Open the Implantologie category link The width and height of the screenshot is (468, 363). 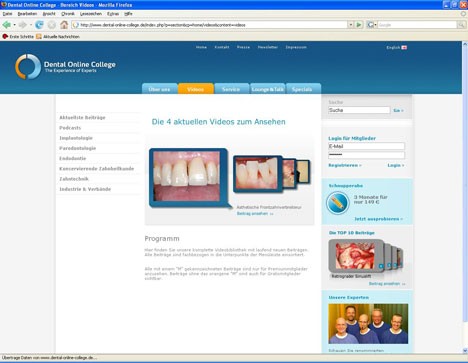[76, 138]
